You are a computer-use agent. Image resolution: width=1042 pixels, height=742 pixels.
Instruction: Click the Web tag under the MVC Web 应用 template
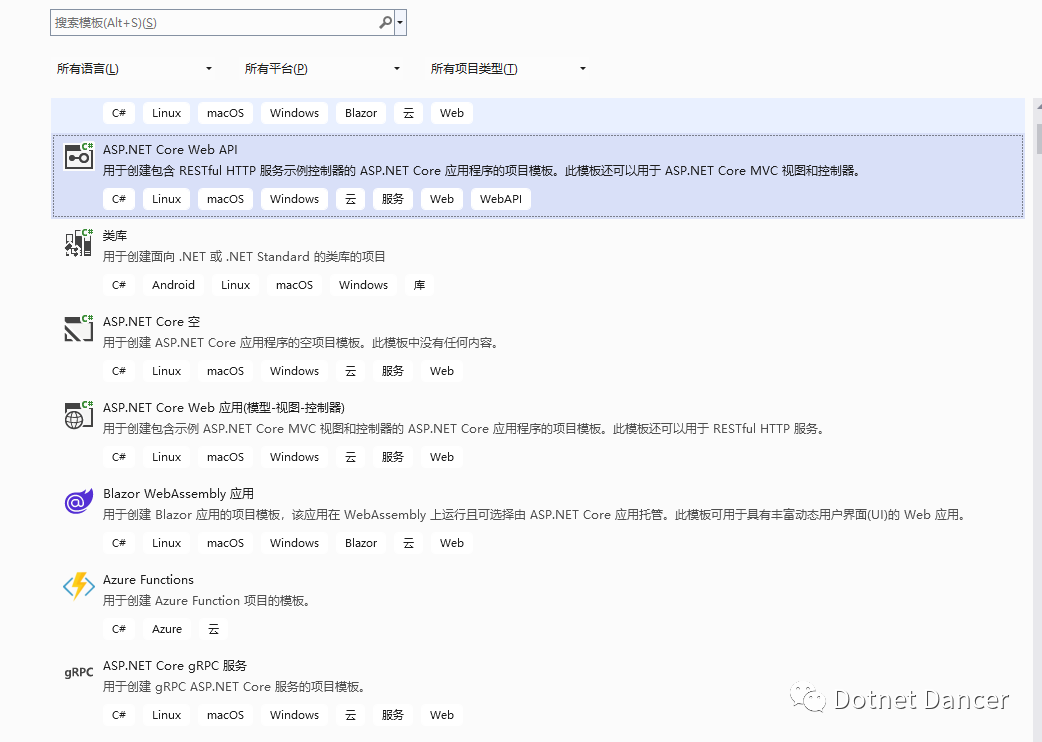442,457
